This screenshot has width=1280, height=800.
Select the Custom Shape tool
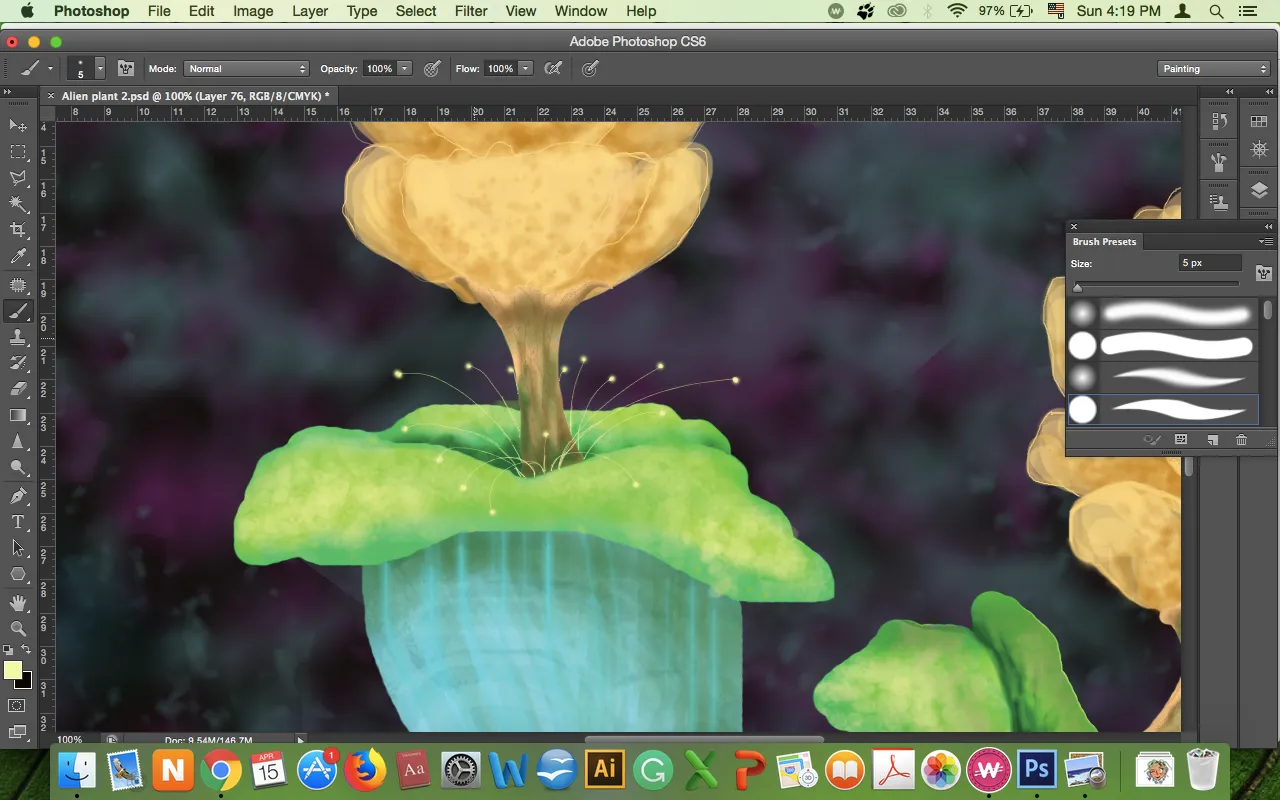point(18,574)
